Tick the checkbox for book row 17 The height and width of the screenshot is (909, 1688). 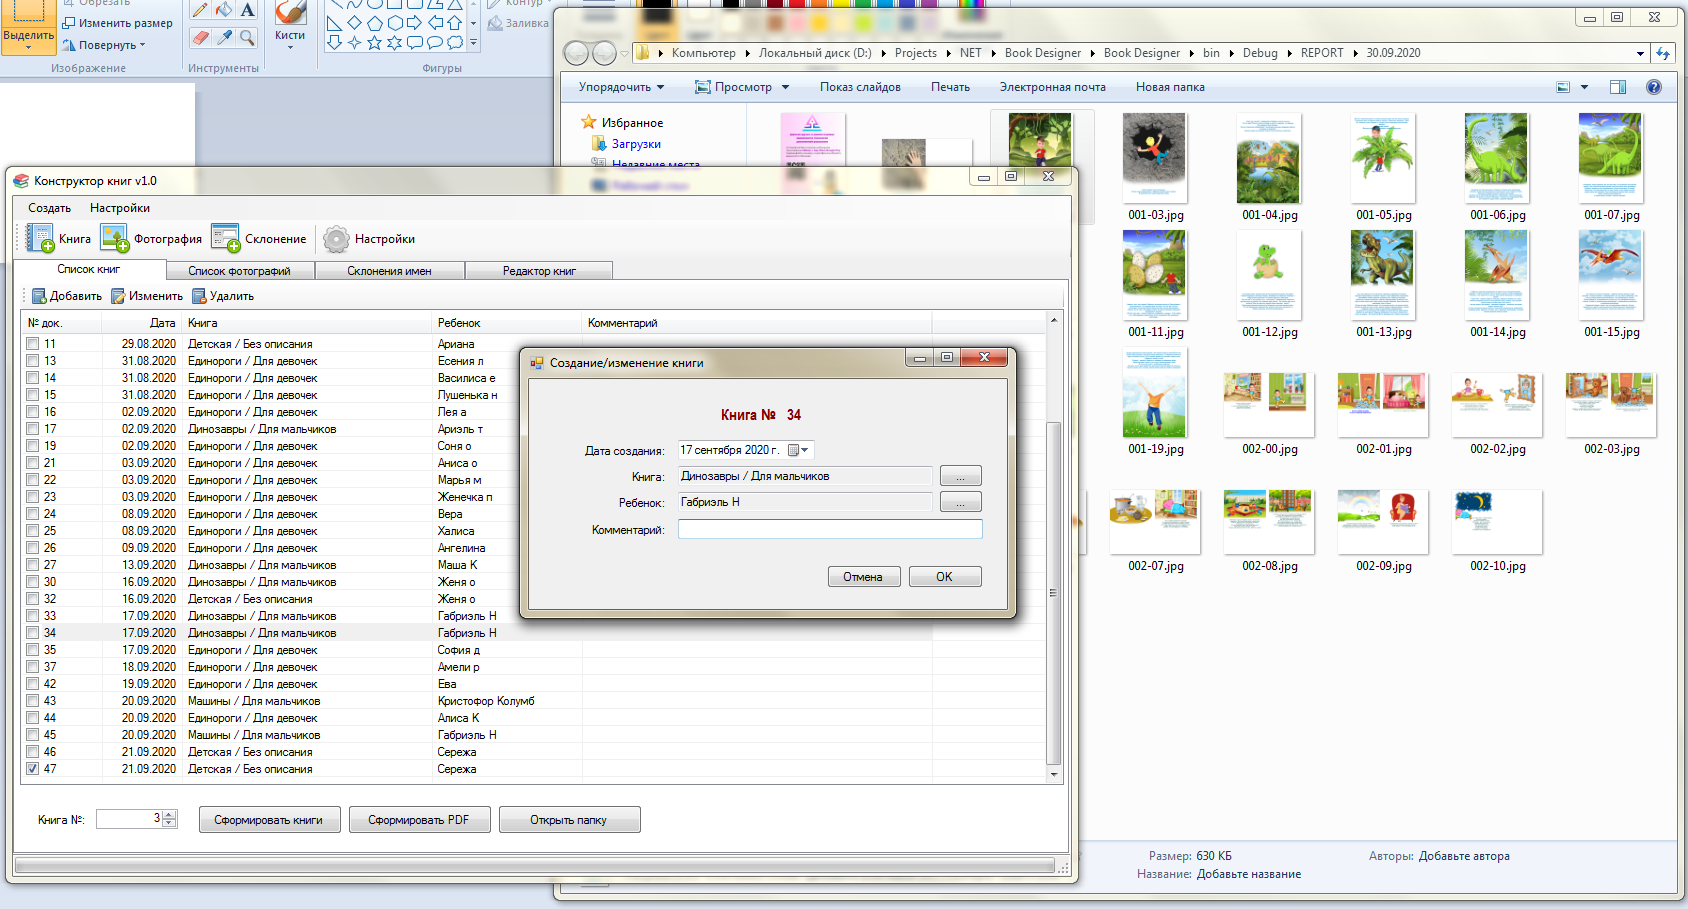point(33,429)
